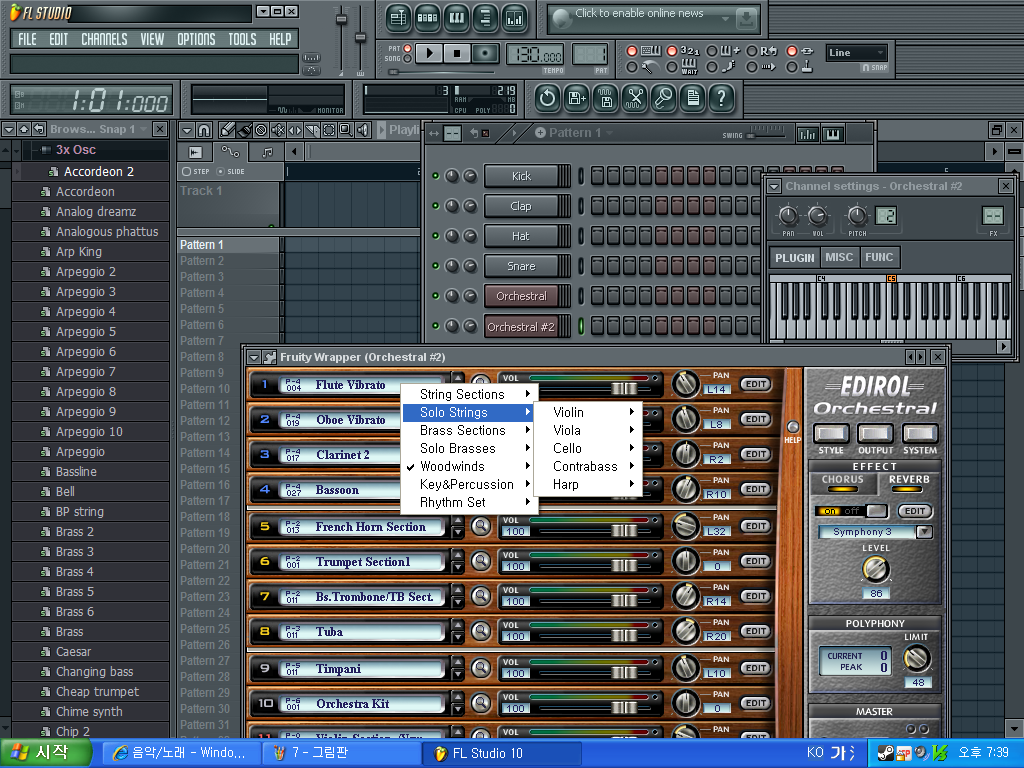The width and height of the screenshot is (1024, 768).
Task: Click the render to audio file icon
Action: click(605, 98)
